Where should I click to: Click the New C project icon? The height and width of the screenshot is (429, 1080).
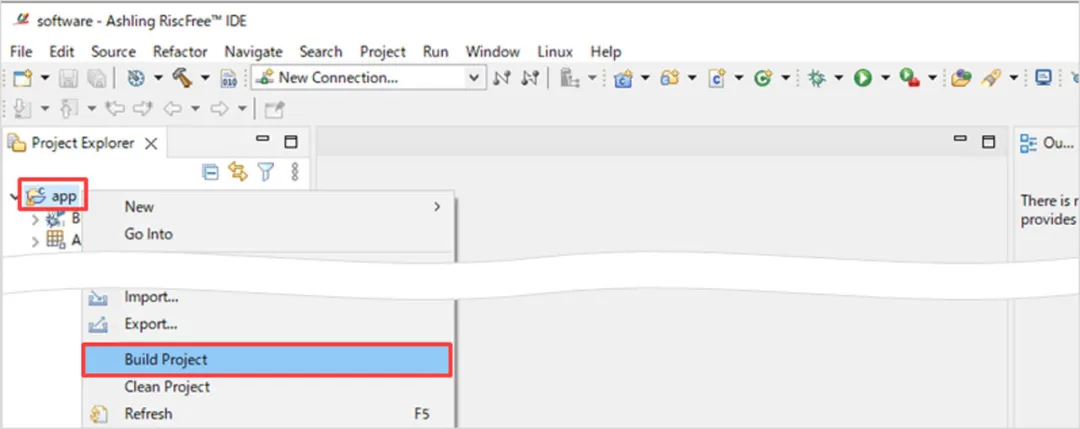(623, 79)
